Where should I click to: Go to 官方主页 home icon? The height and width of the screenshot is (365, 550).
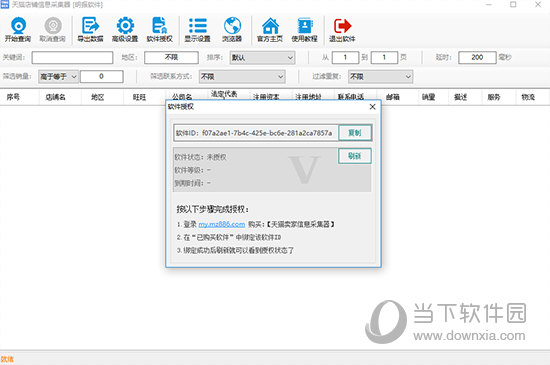(x=270, y=29)
